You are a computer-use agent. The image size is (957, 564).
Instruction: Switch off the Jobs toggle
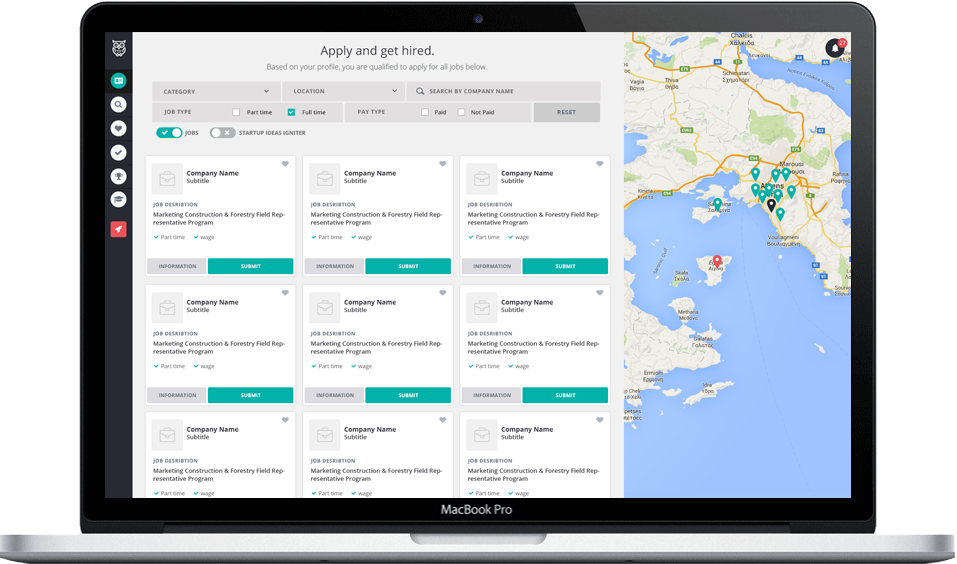[169, 132]
